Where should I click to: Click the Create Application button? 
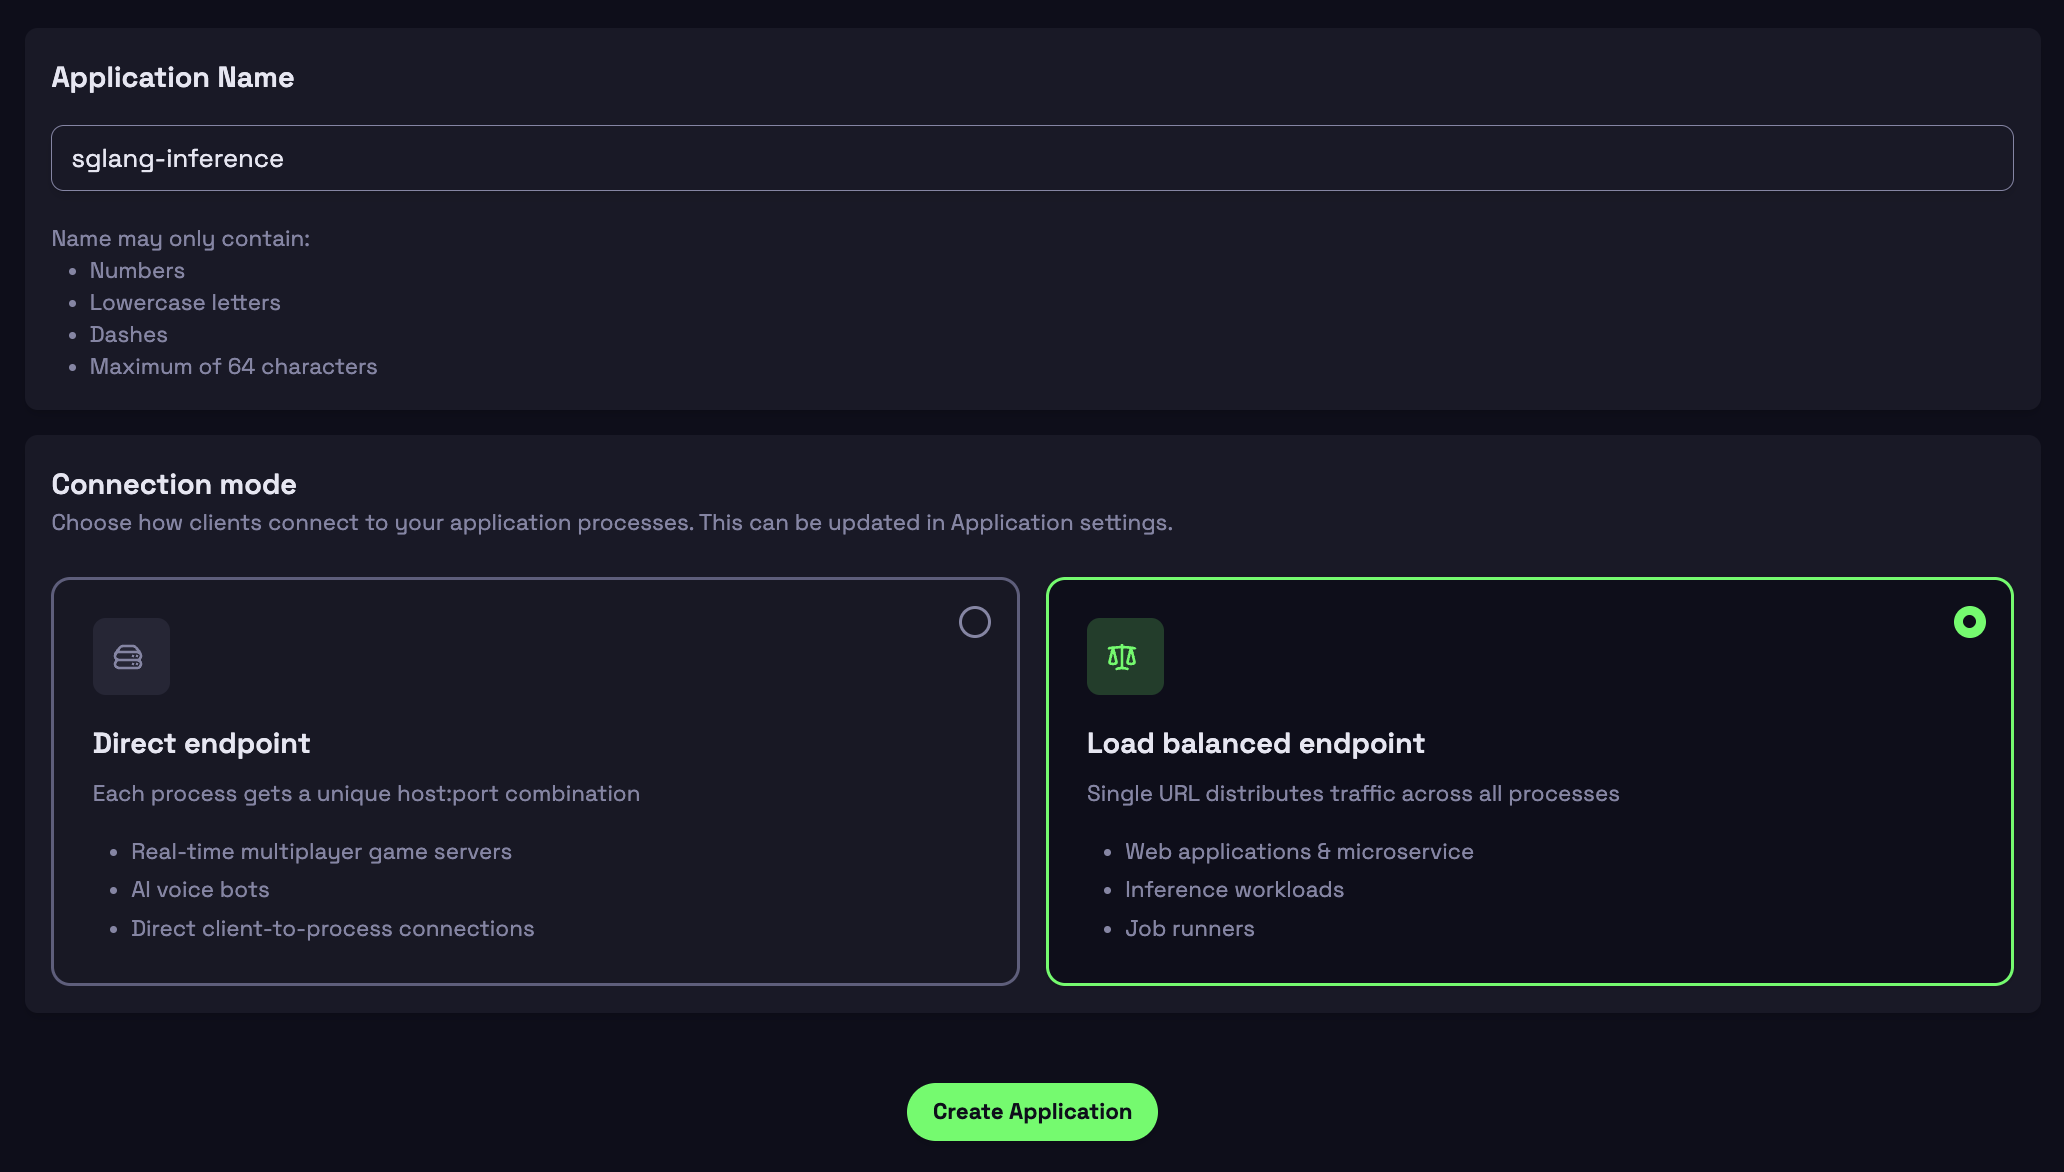(x=1031, y=1111)
